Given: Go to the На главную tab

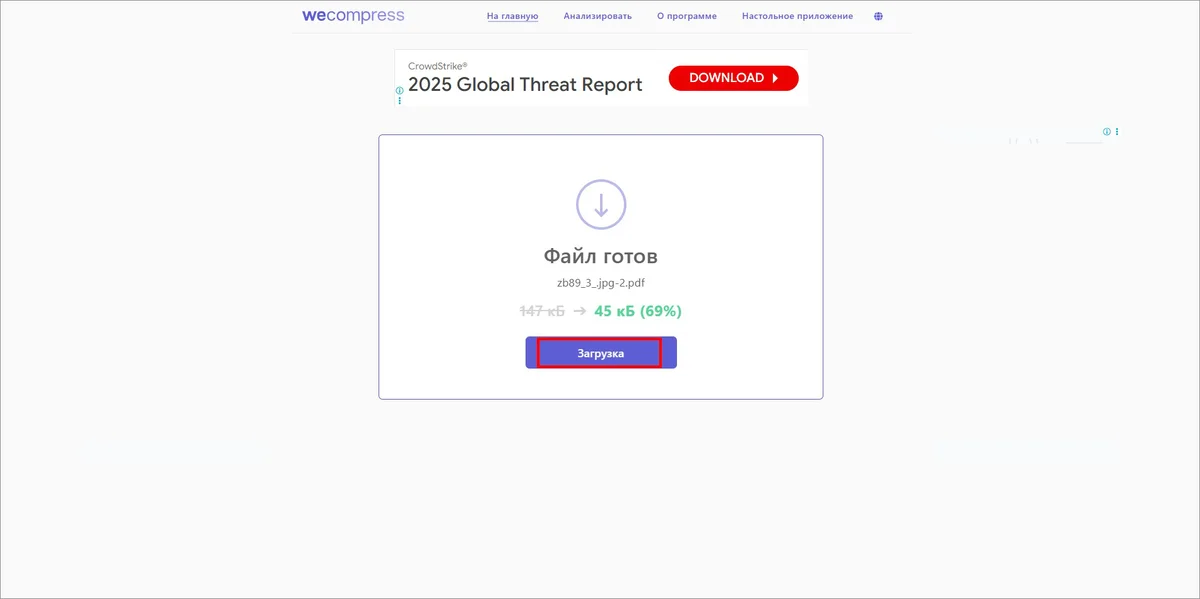Looking at the screenshot, I should (x=513, y=17).
